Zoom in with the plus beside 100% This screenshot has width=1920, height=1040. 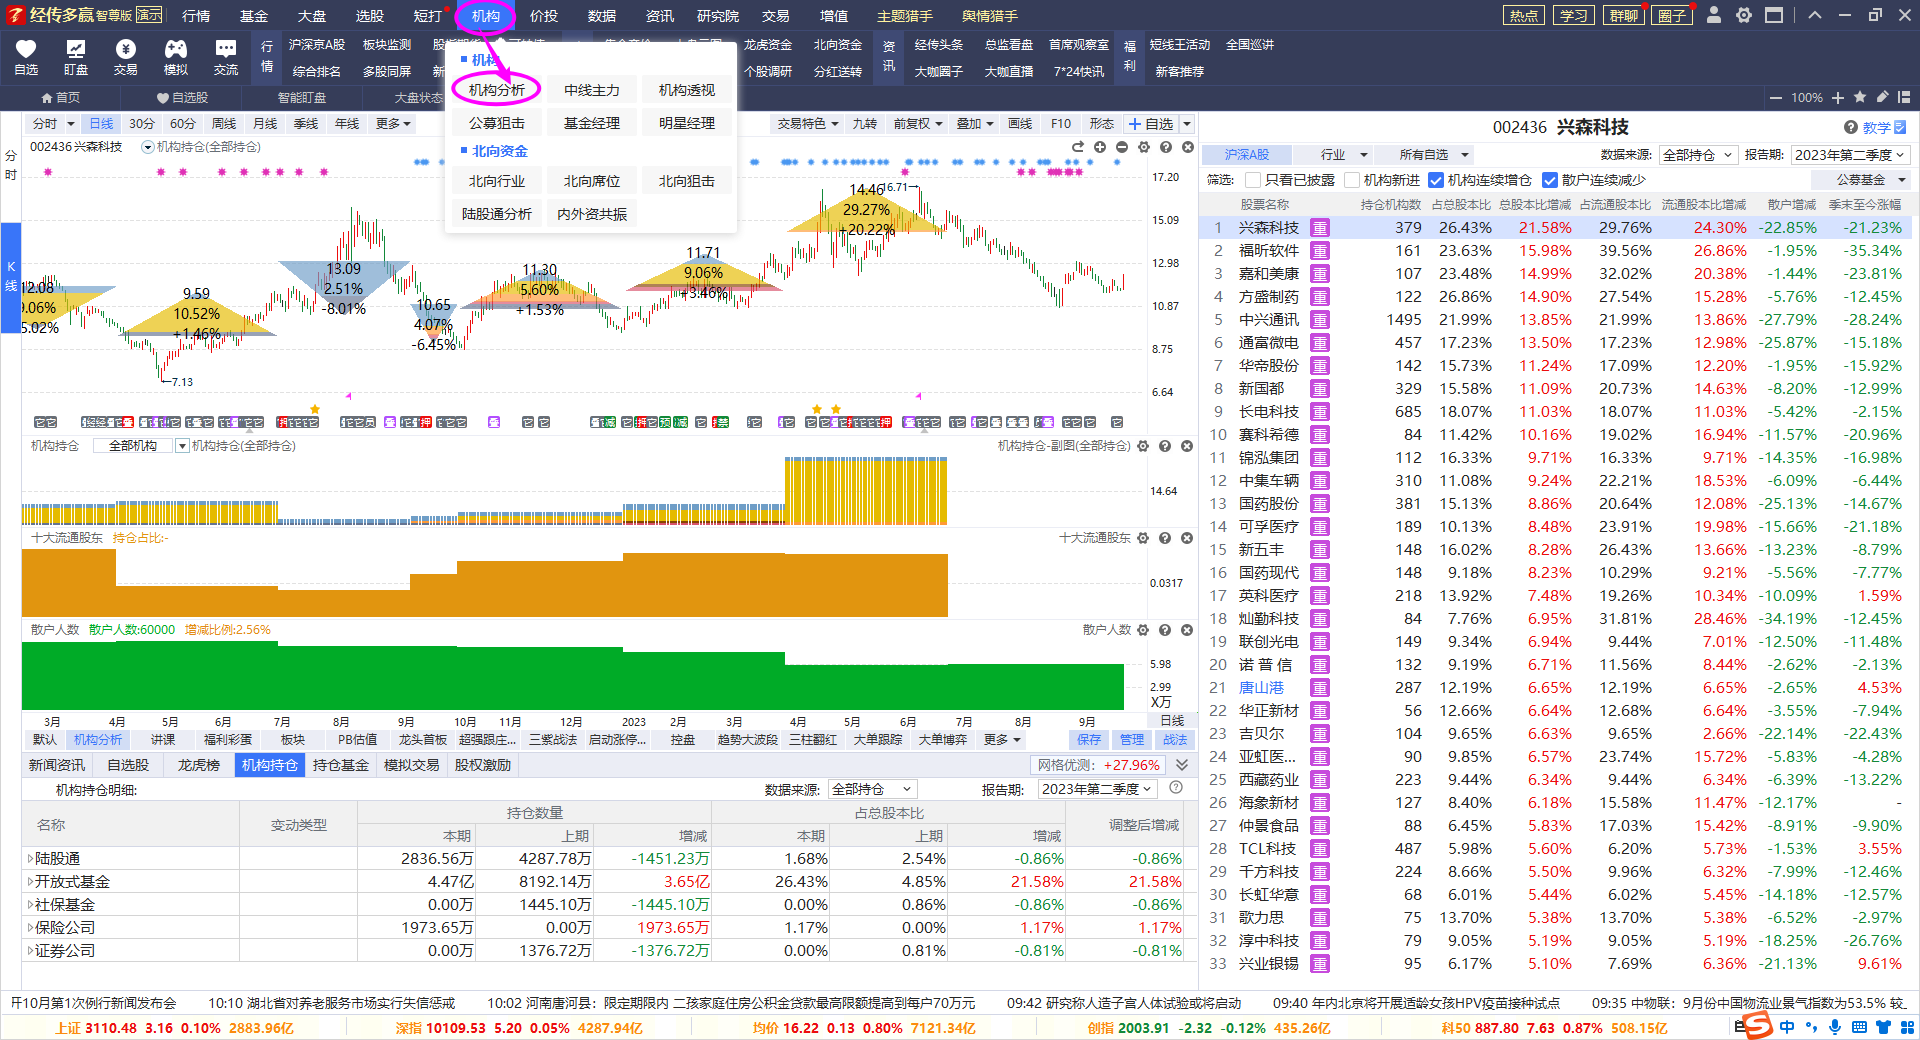click(1838, 98)
